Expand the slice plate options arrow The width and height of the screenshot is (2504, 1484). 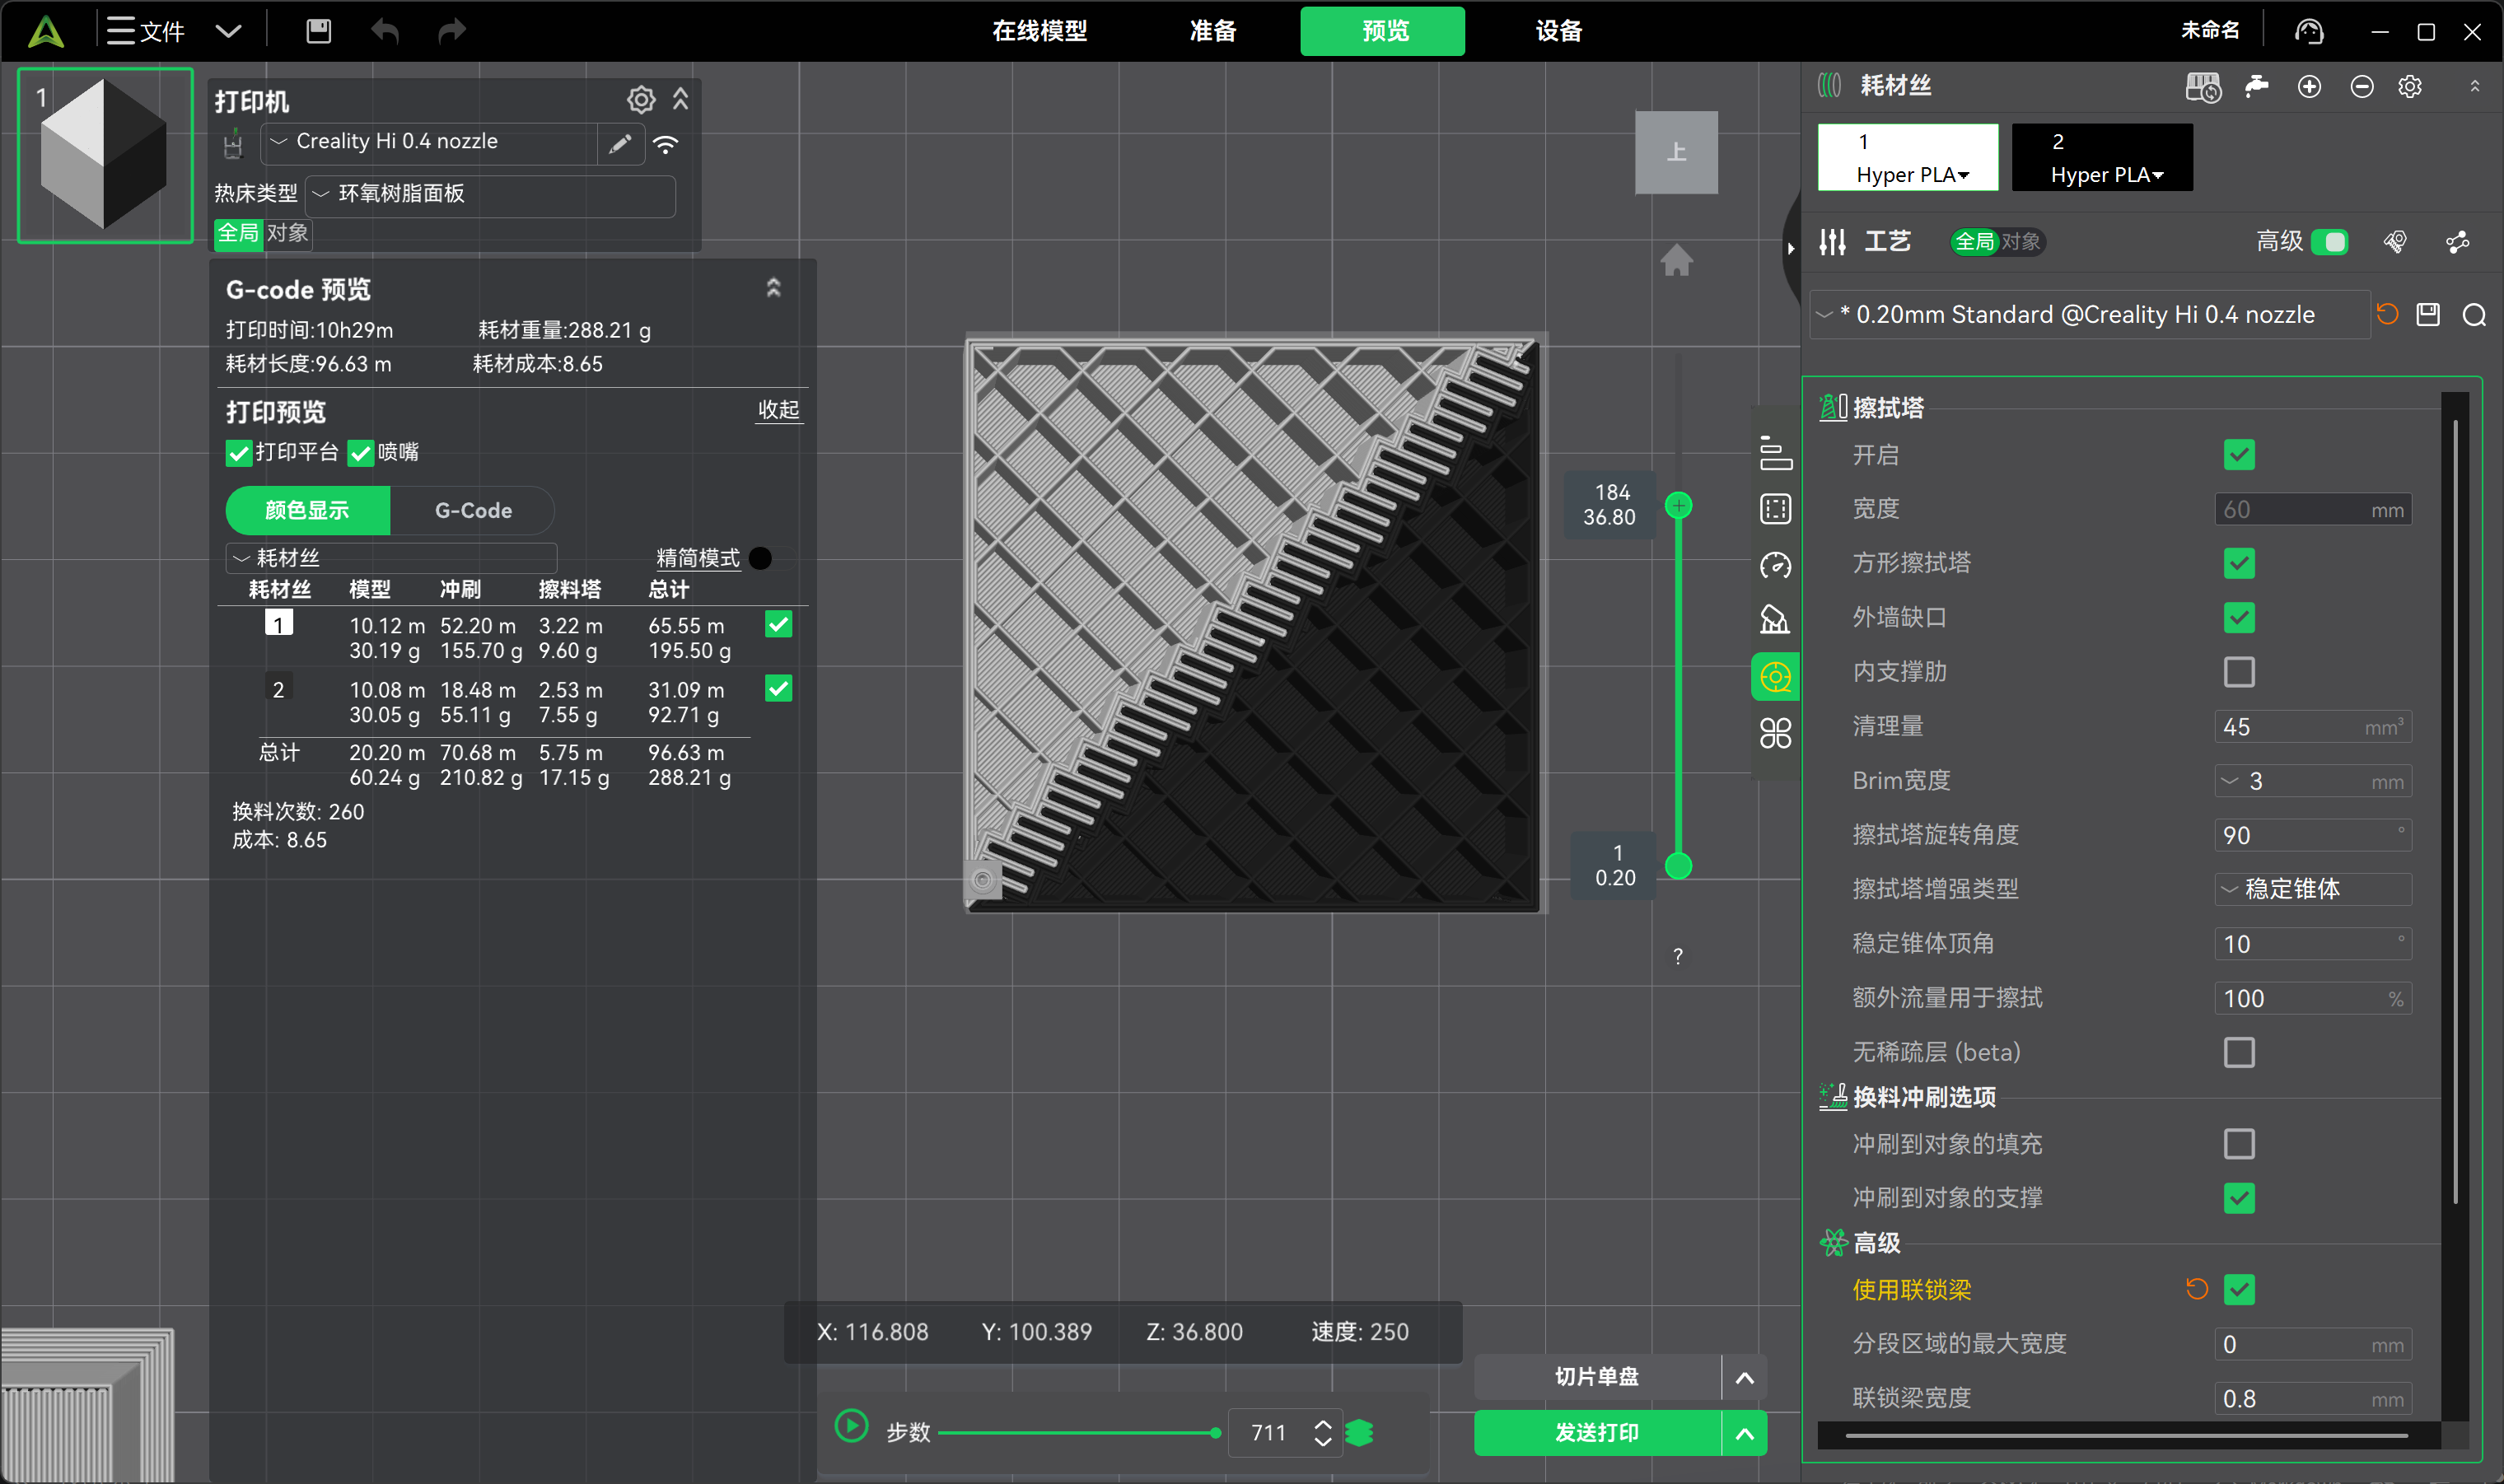[1745, 1377]
